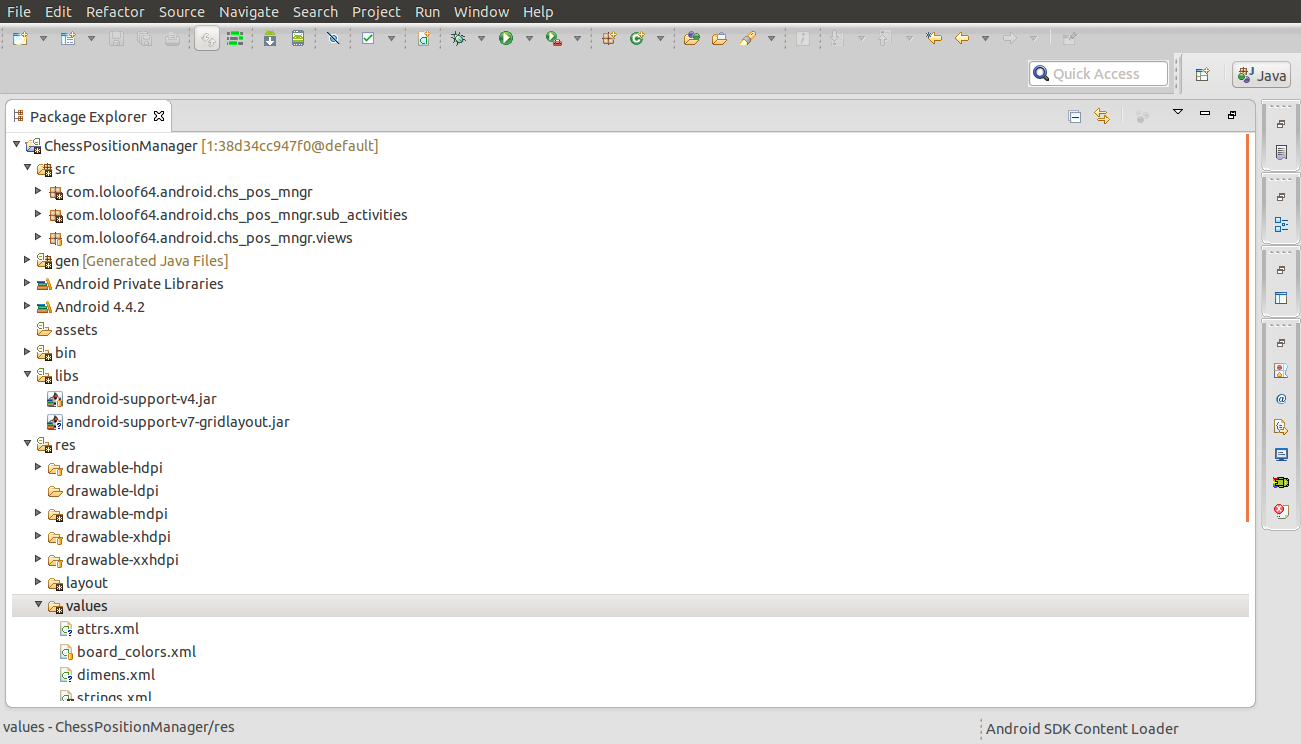
Task: Click the New Android project wizard icon
Action: [68, 39]
